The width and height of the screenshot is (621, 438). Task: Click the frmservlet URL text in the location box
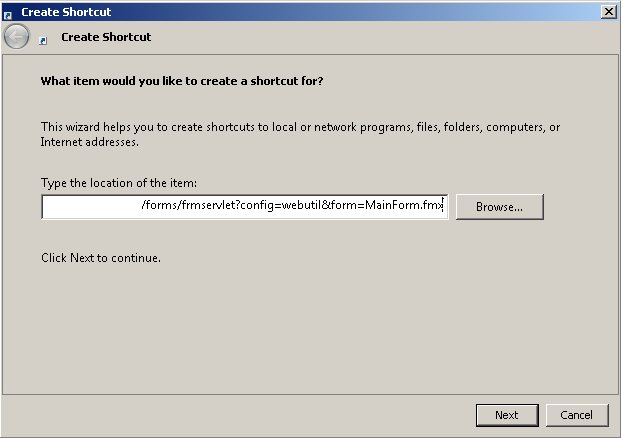(x=290, y=207)
